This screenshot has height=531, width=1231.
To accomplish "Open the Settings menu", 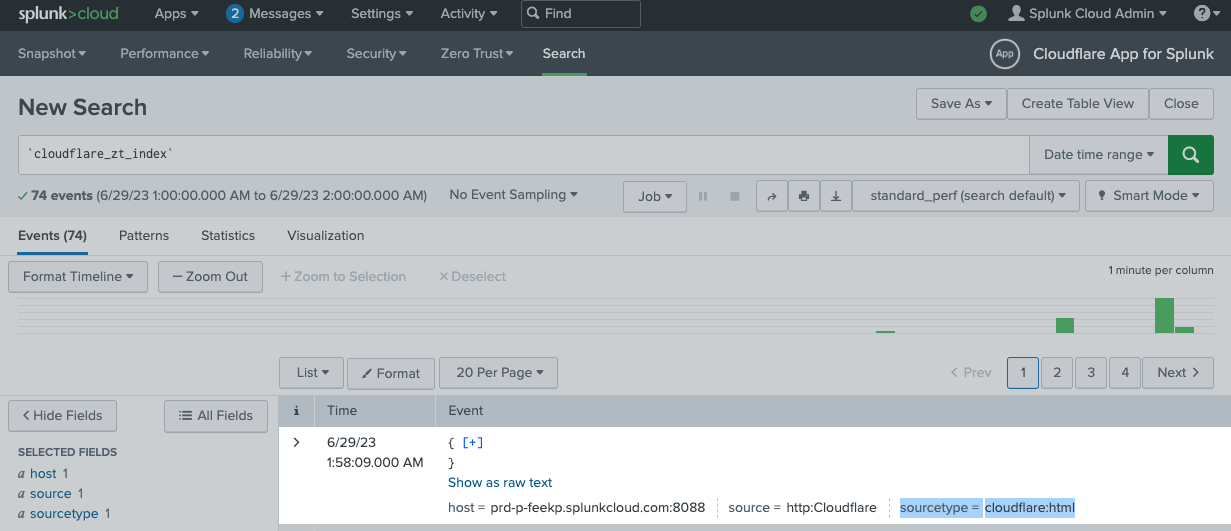I will (382, 14).
